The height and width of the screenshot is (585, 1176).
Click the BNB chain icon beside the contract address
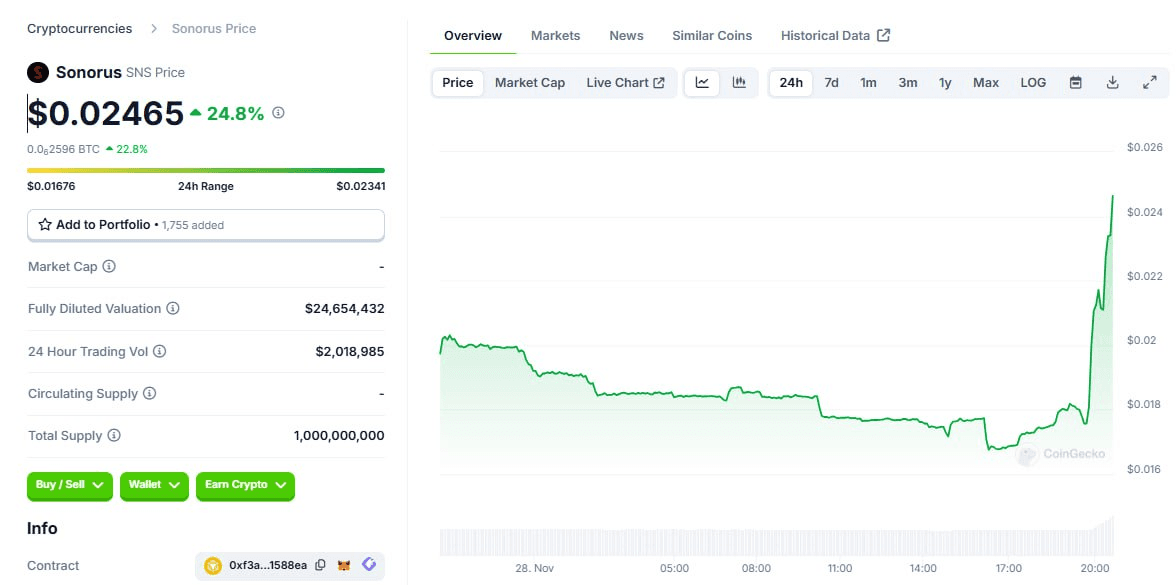(214, 566)
